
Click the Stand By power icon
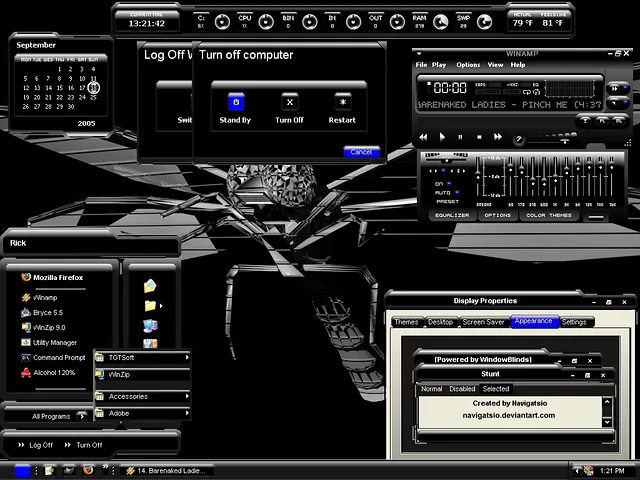click(x=235, y=101)
